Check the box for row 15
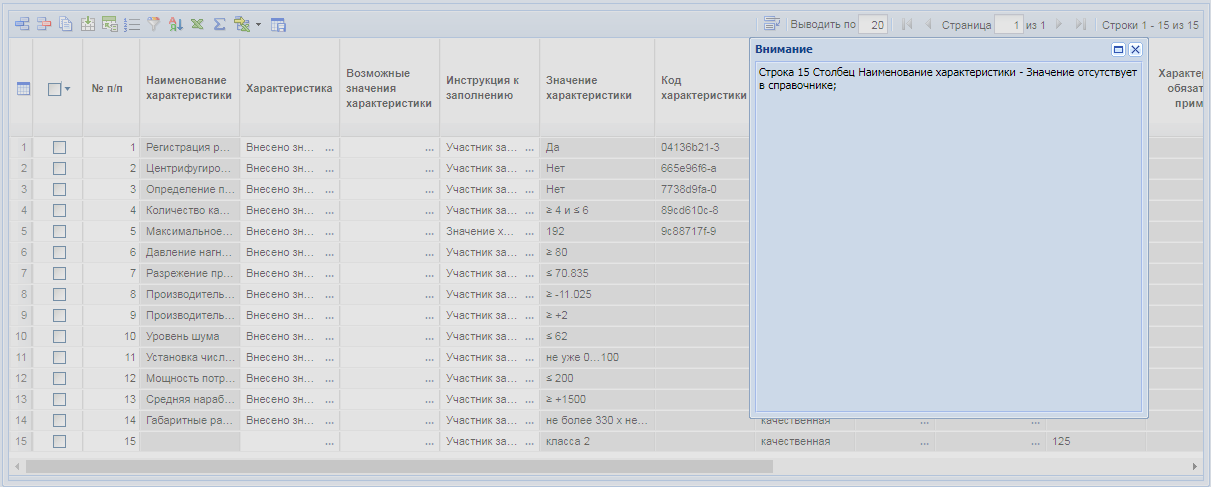 point(59,441)
